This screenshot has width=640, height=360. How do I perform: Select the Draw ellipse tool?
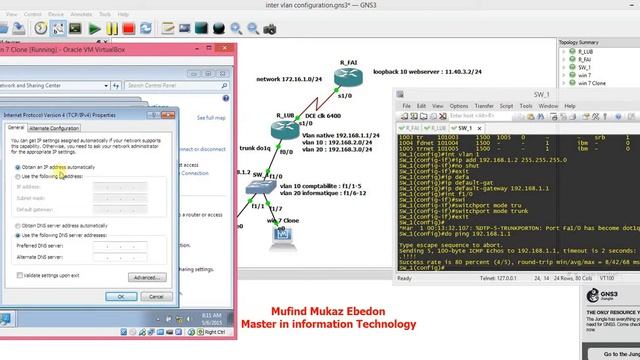click(x=219, y=28)
